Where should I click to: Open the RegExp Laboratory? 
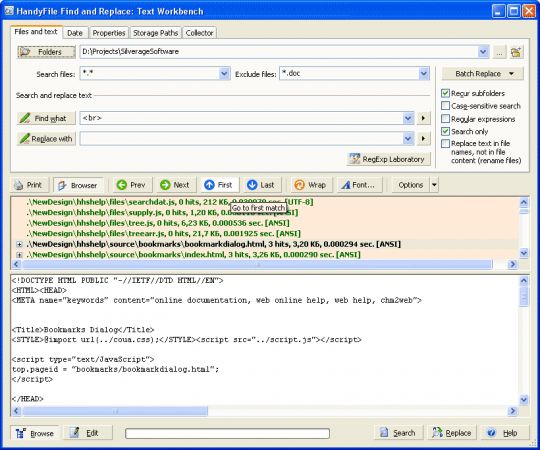pyautogui.click(x=388, y=159)
